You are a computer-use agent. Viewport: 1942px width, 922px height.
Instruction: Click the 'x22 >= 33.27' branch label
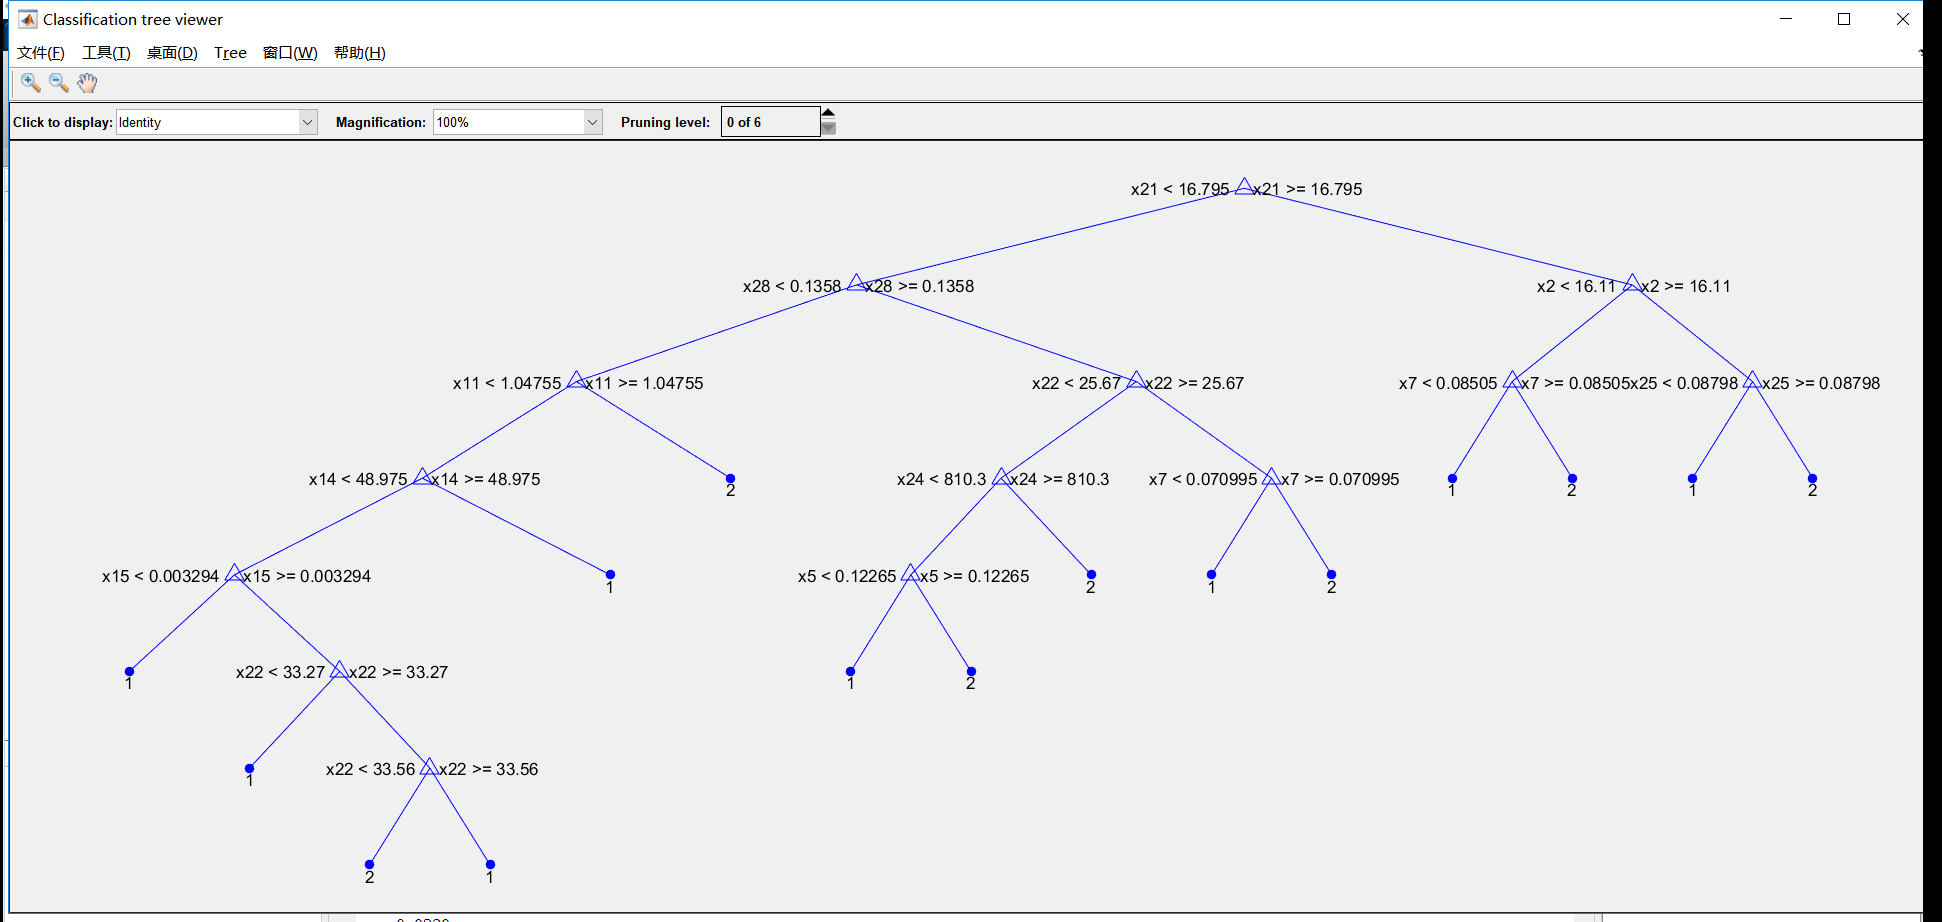399,672
